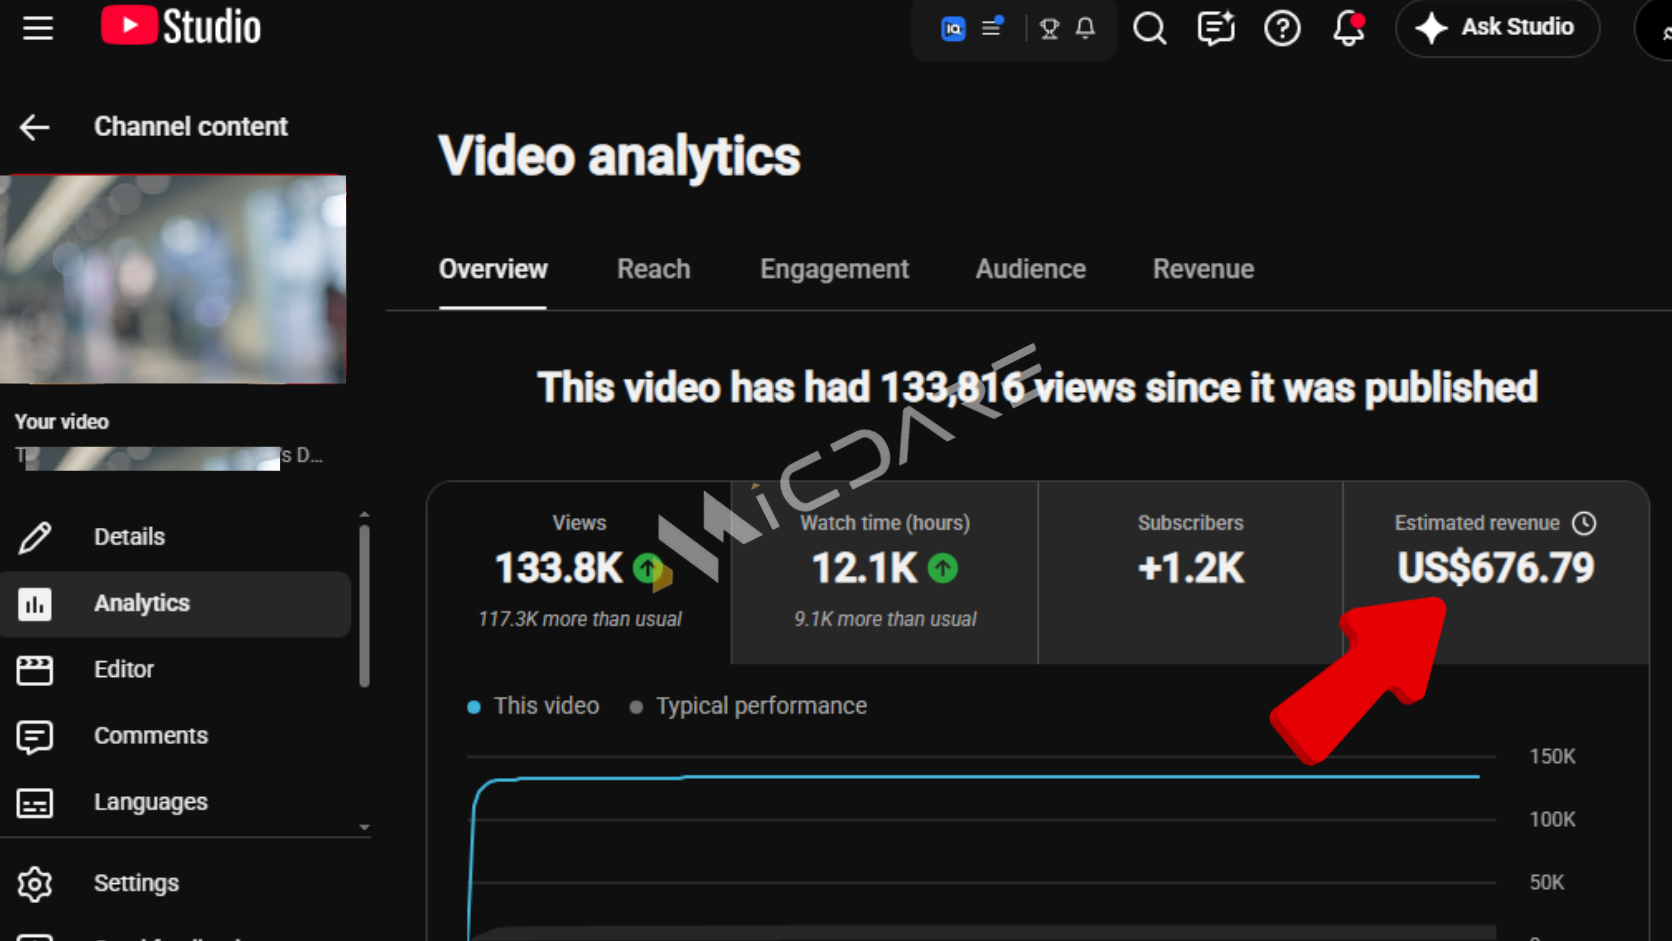Select the Watch time (hours) card

tap(885, 573)
